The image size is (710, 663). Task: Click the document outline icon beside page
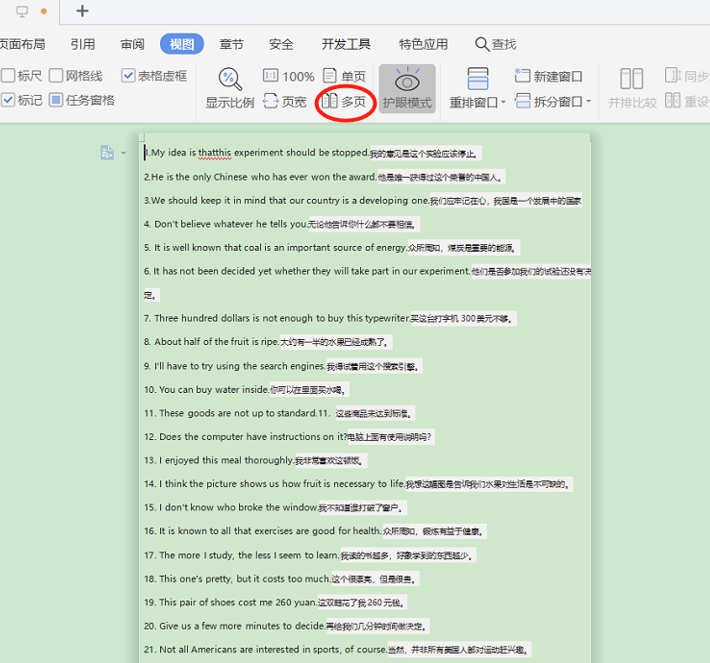coord(107,153)
